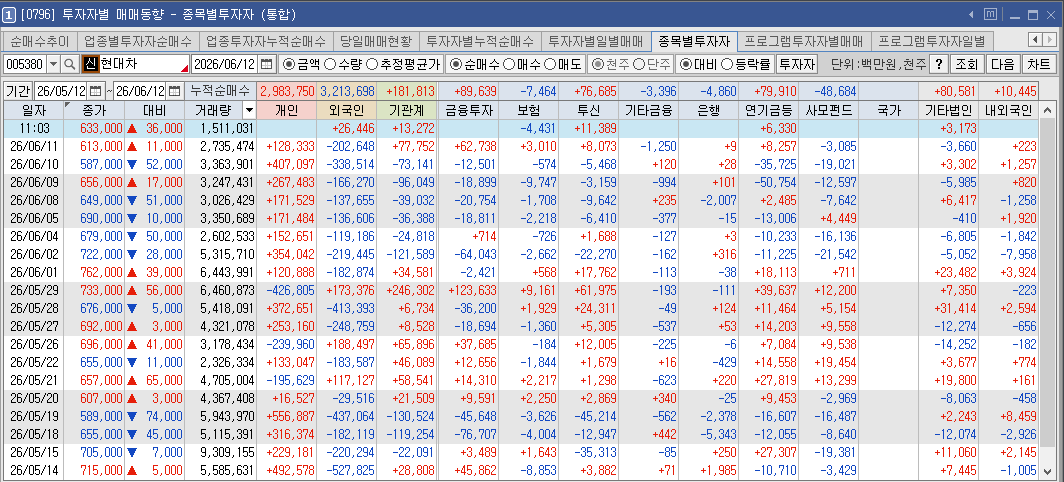Open calendar for start date 26/05/12
The height and width of the screenshot is (482, 1064).
pos(96,91)
